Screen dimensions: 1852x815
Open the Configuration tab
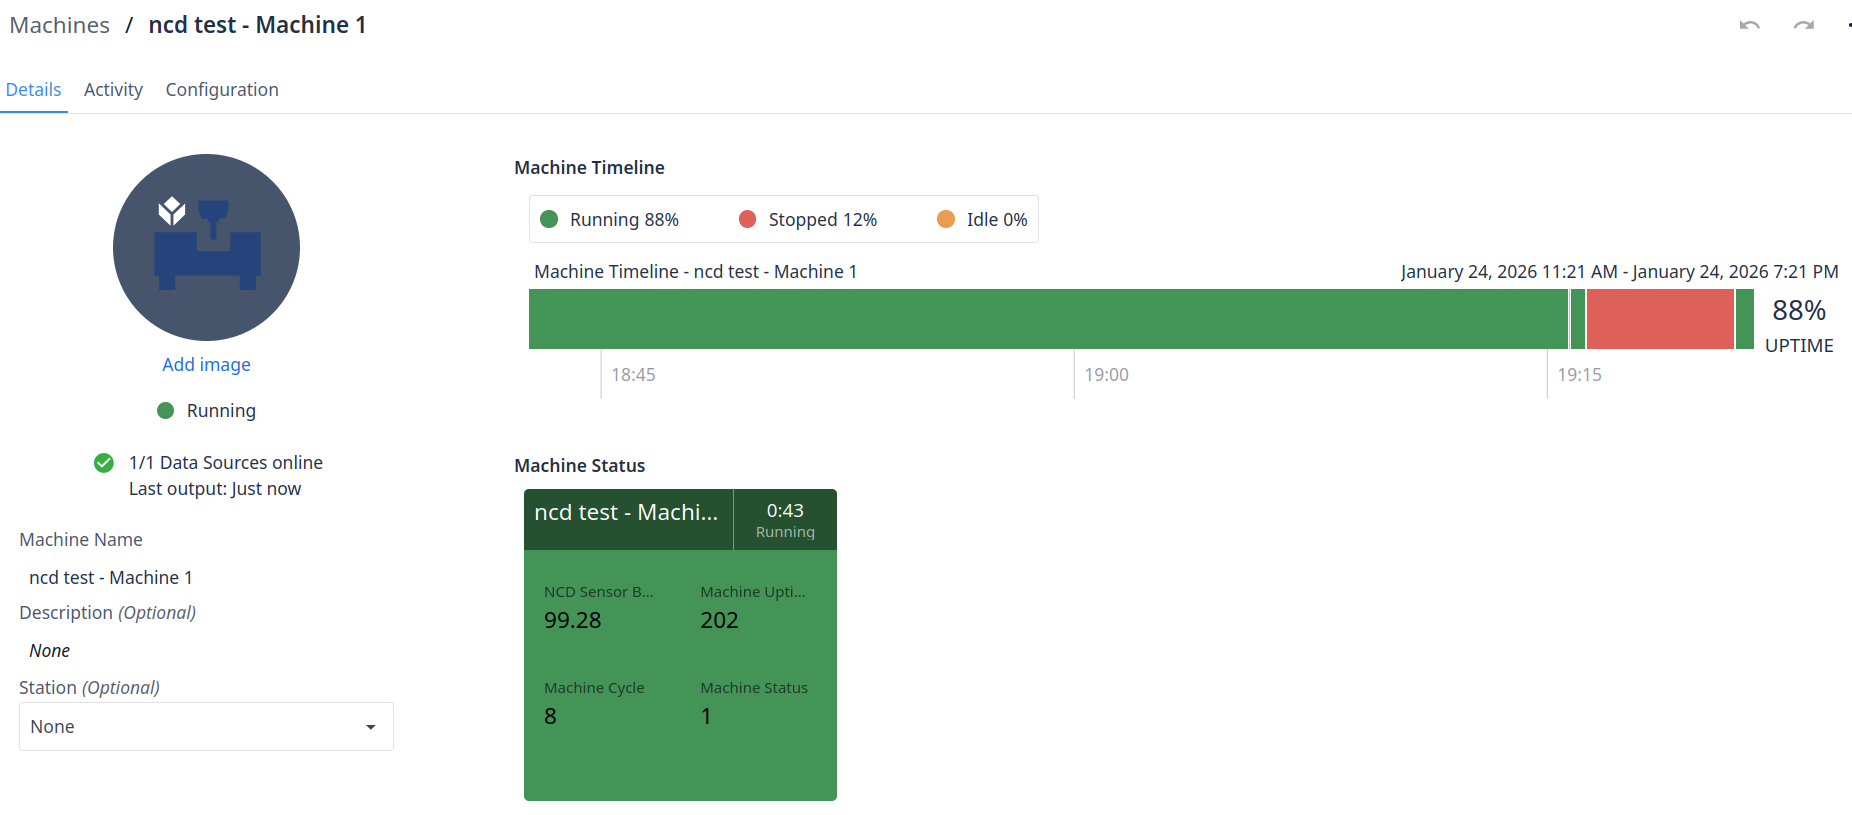point(222,90)
